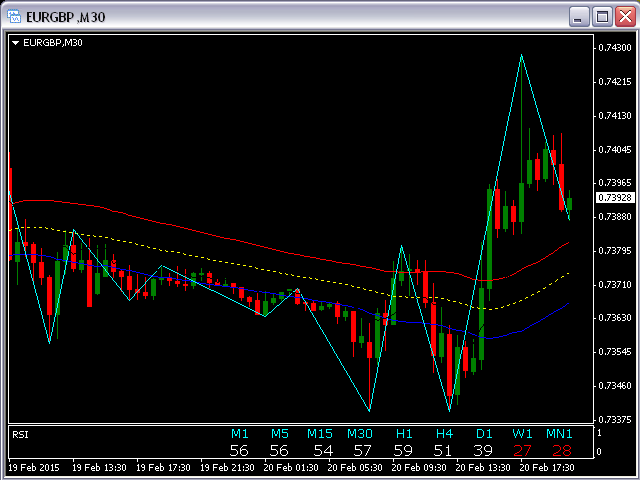The image size is (640, 480).
Task: Click the H1 timeframe label
Action: (404, 433)
